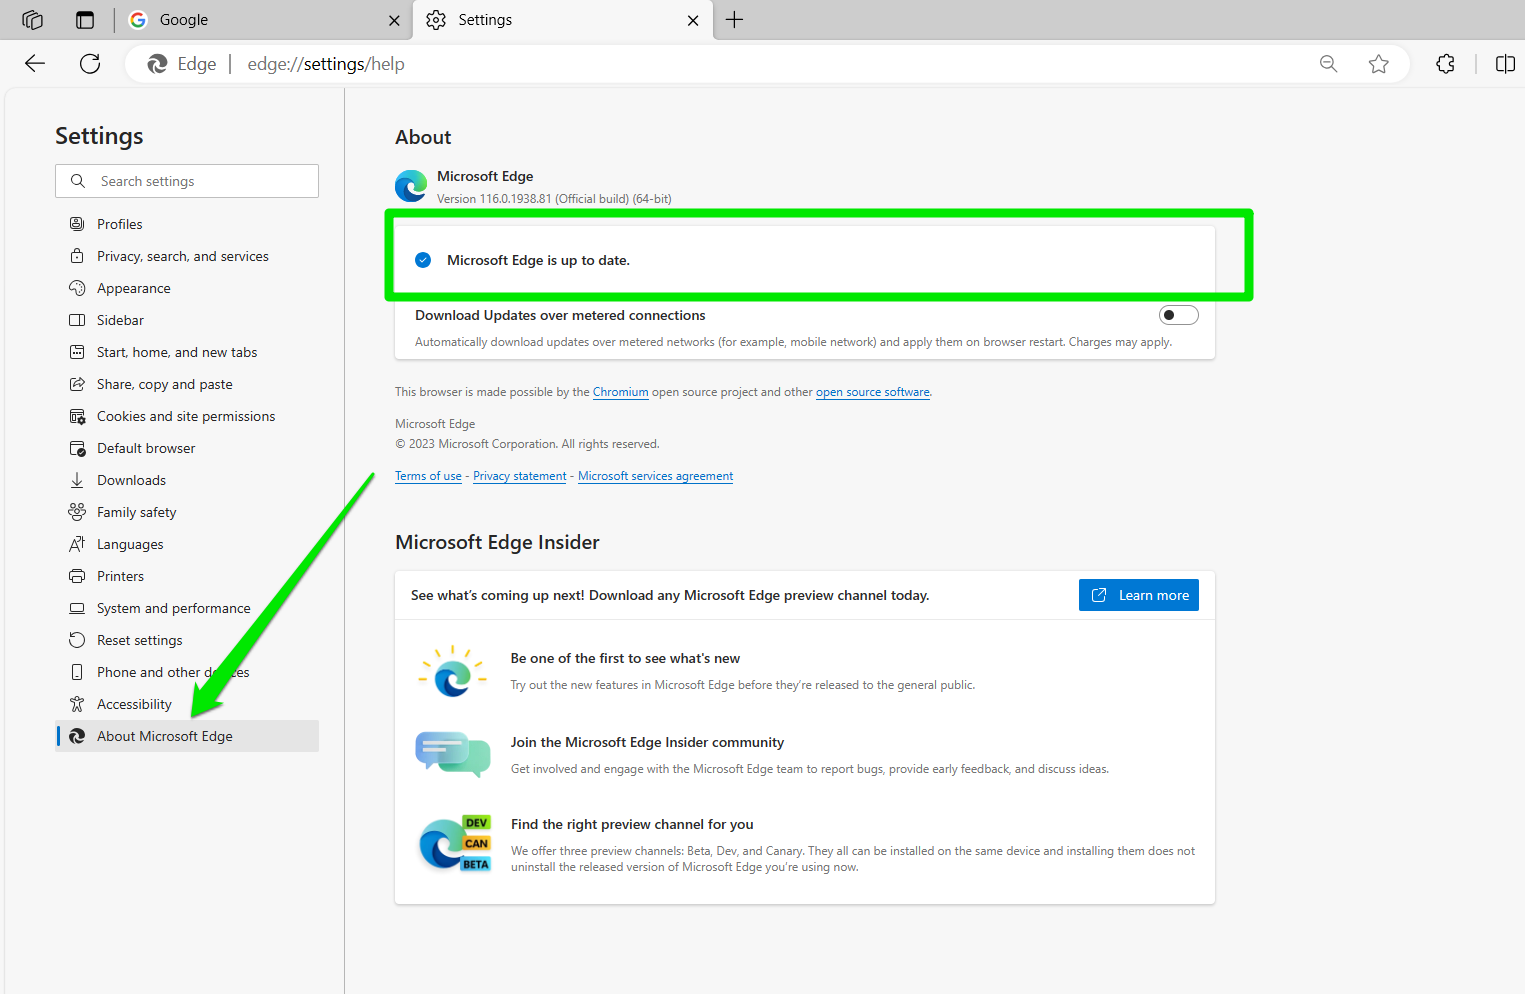Viewport: 1525px width, 994px height.
Task: Toggle Download Updates over metered connections
Action: [1178, 315]
